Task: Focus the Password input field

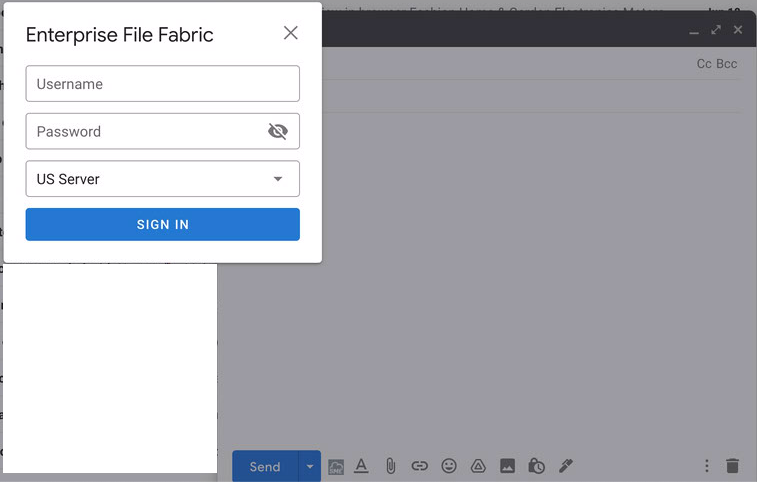Action: pos(163,131)
